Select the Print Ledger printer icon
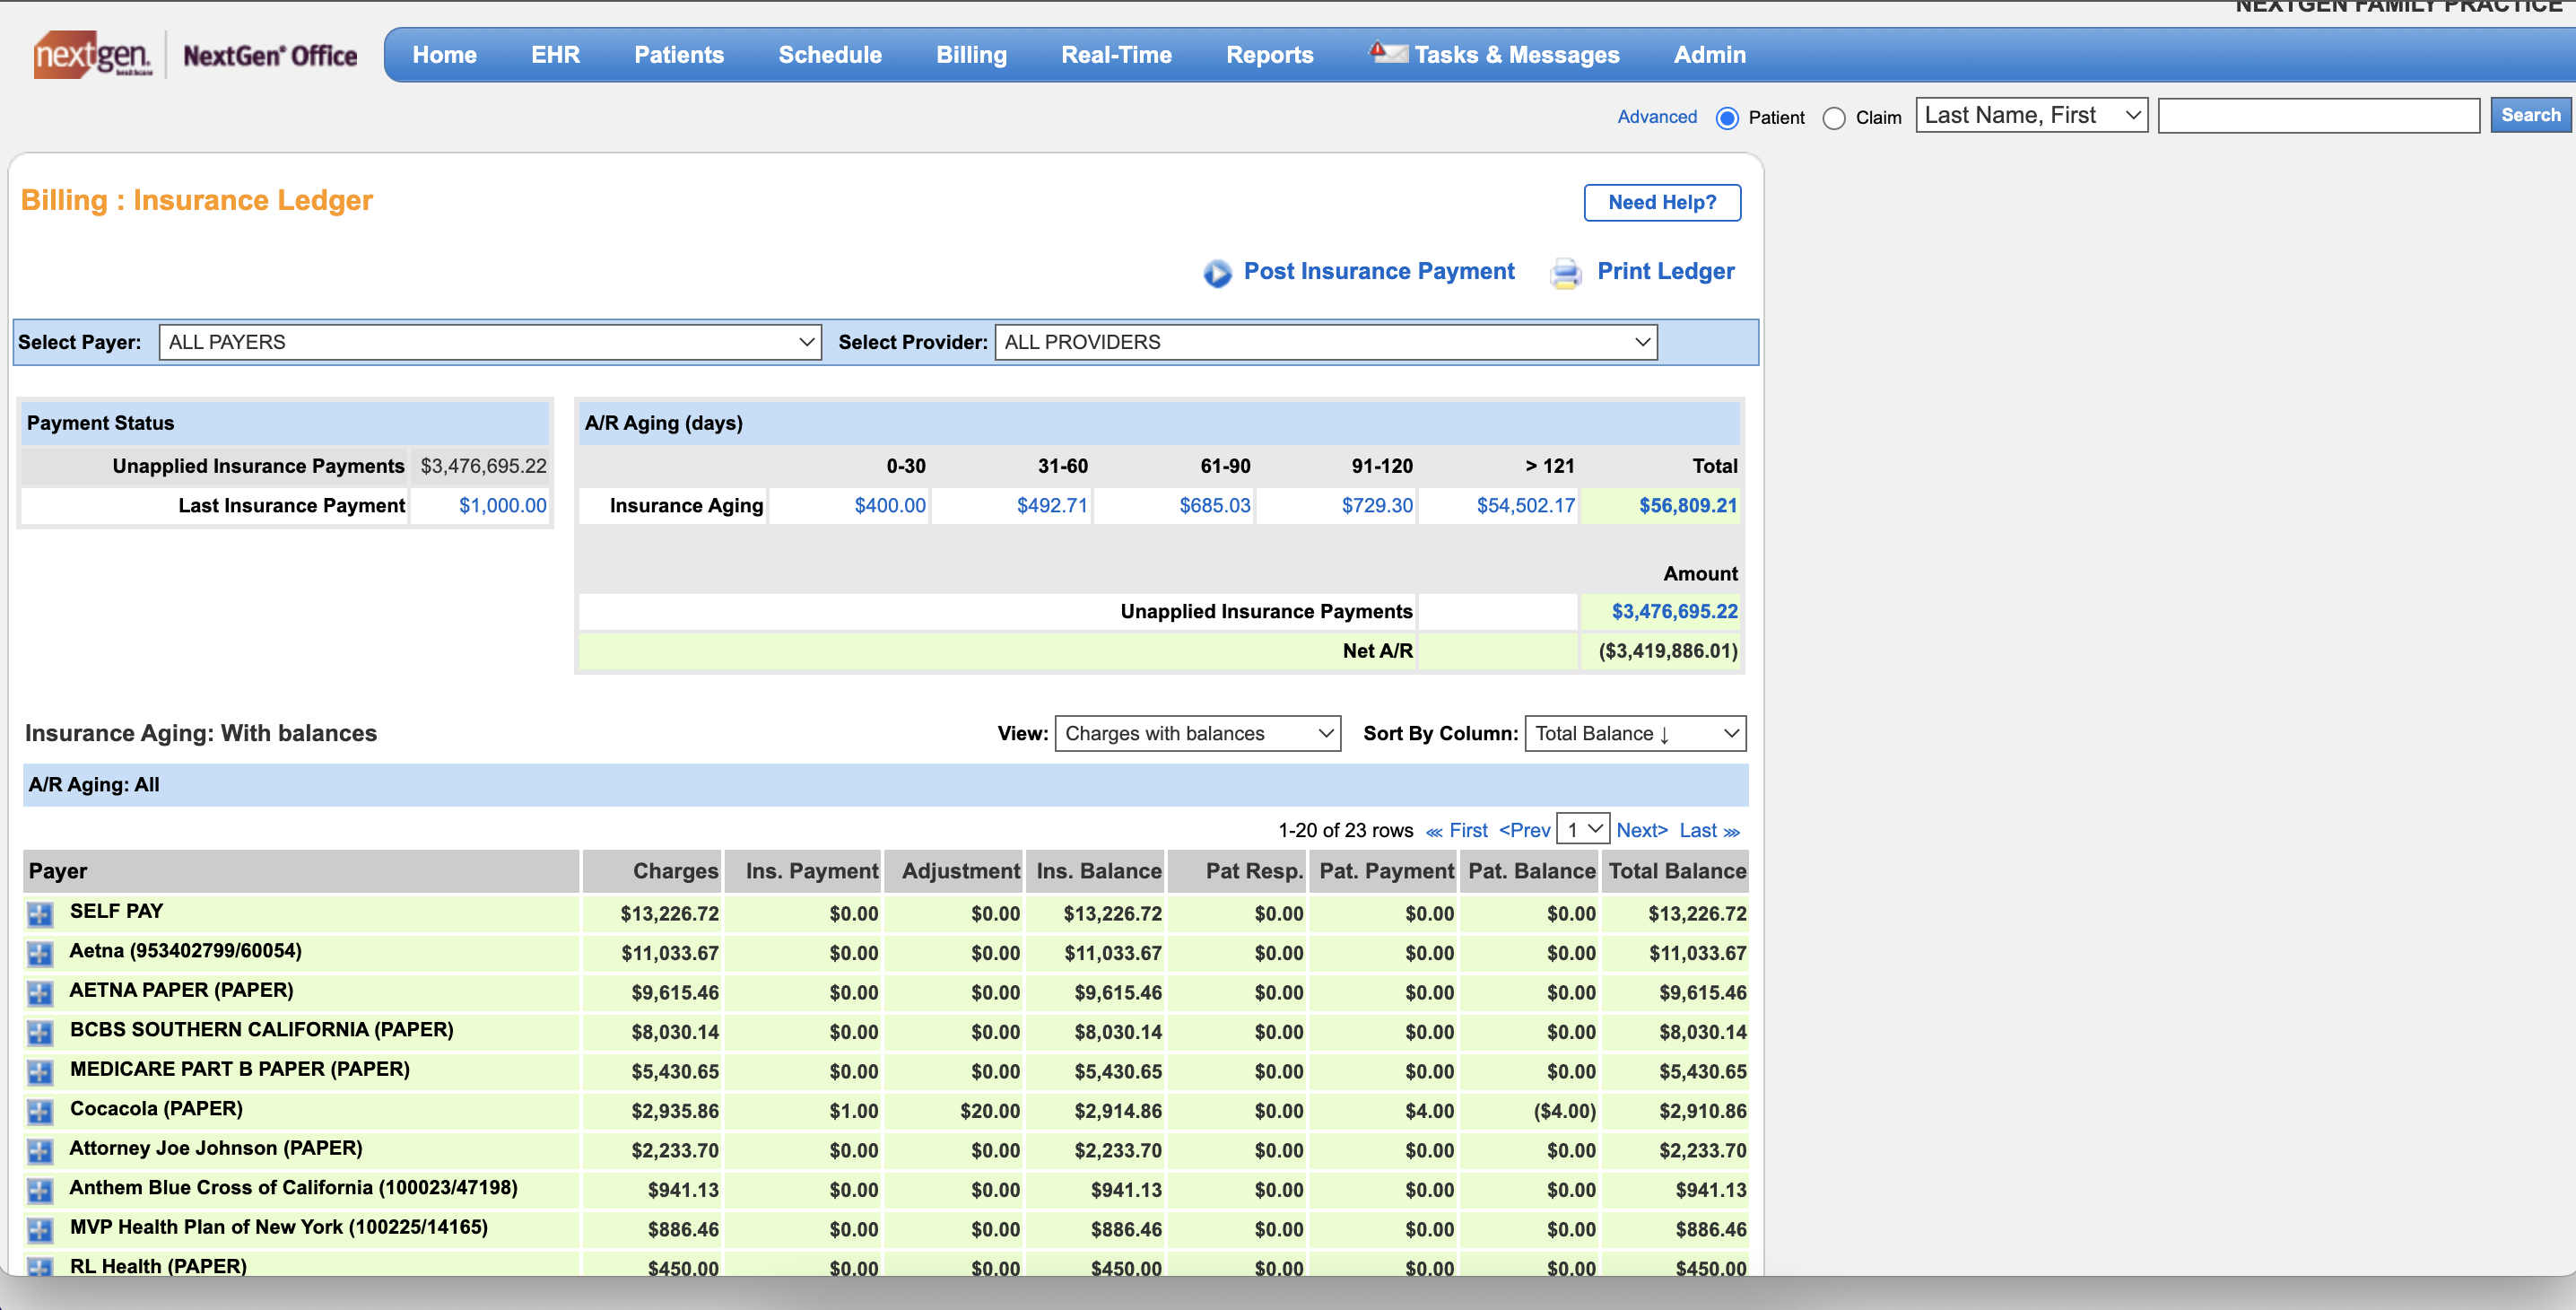2576x1310 pixels. coord(1566,272)
